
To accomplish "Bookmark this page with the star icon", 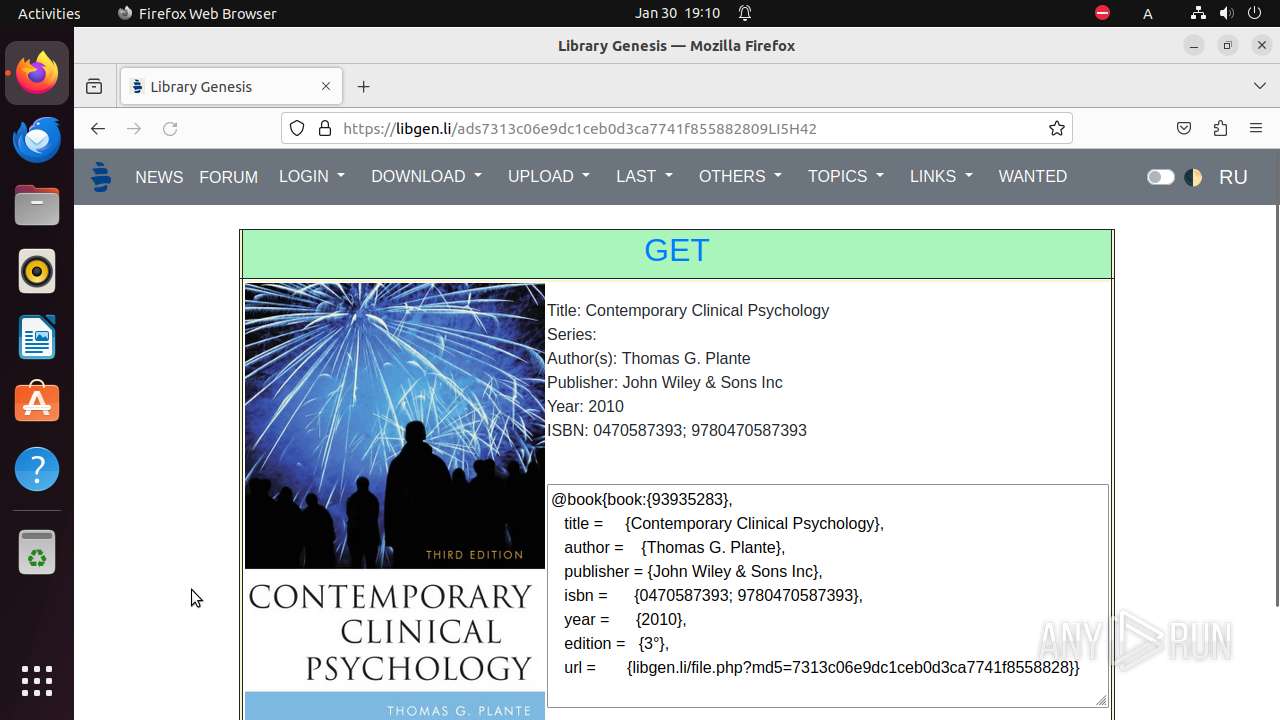I will 1056,128.
